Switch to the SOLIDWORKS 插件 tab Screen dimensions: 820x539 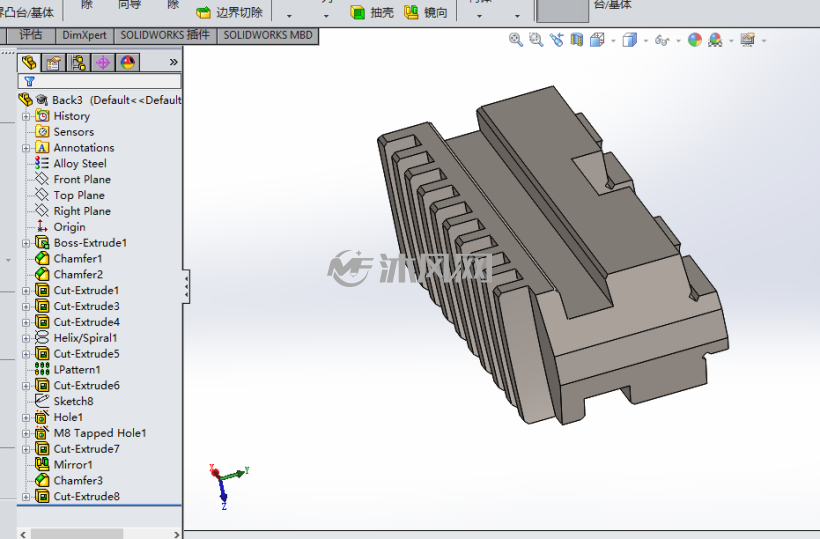pos(165,35)
